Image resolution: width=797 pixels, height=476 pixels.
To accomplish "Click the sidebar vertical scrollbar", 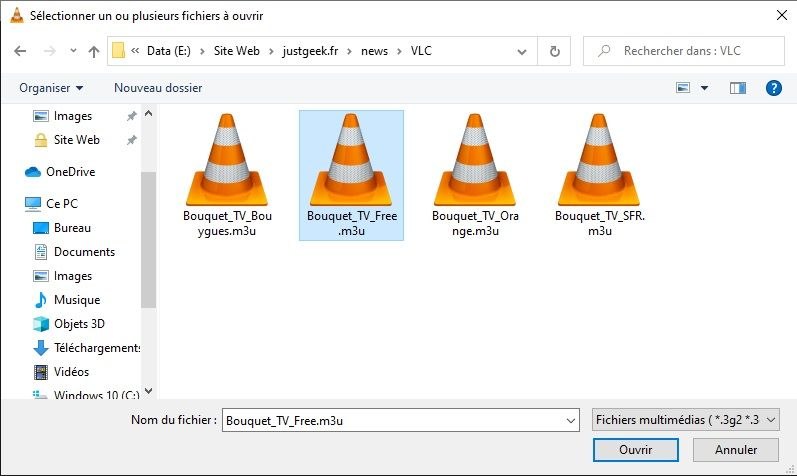I will (x=149, y=240).
